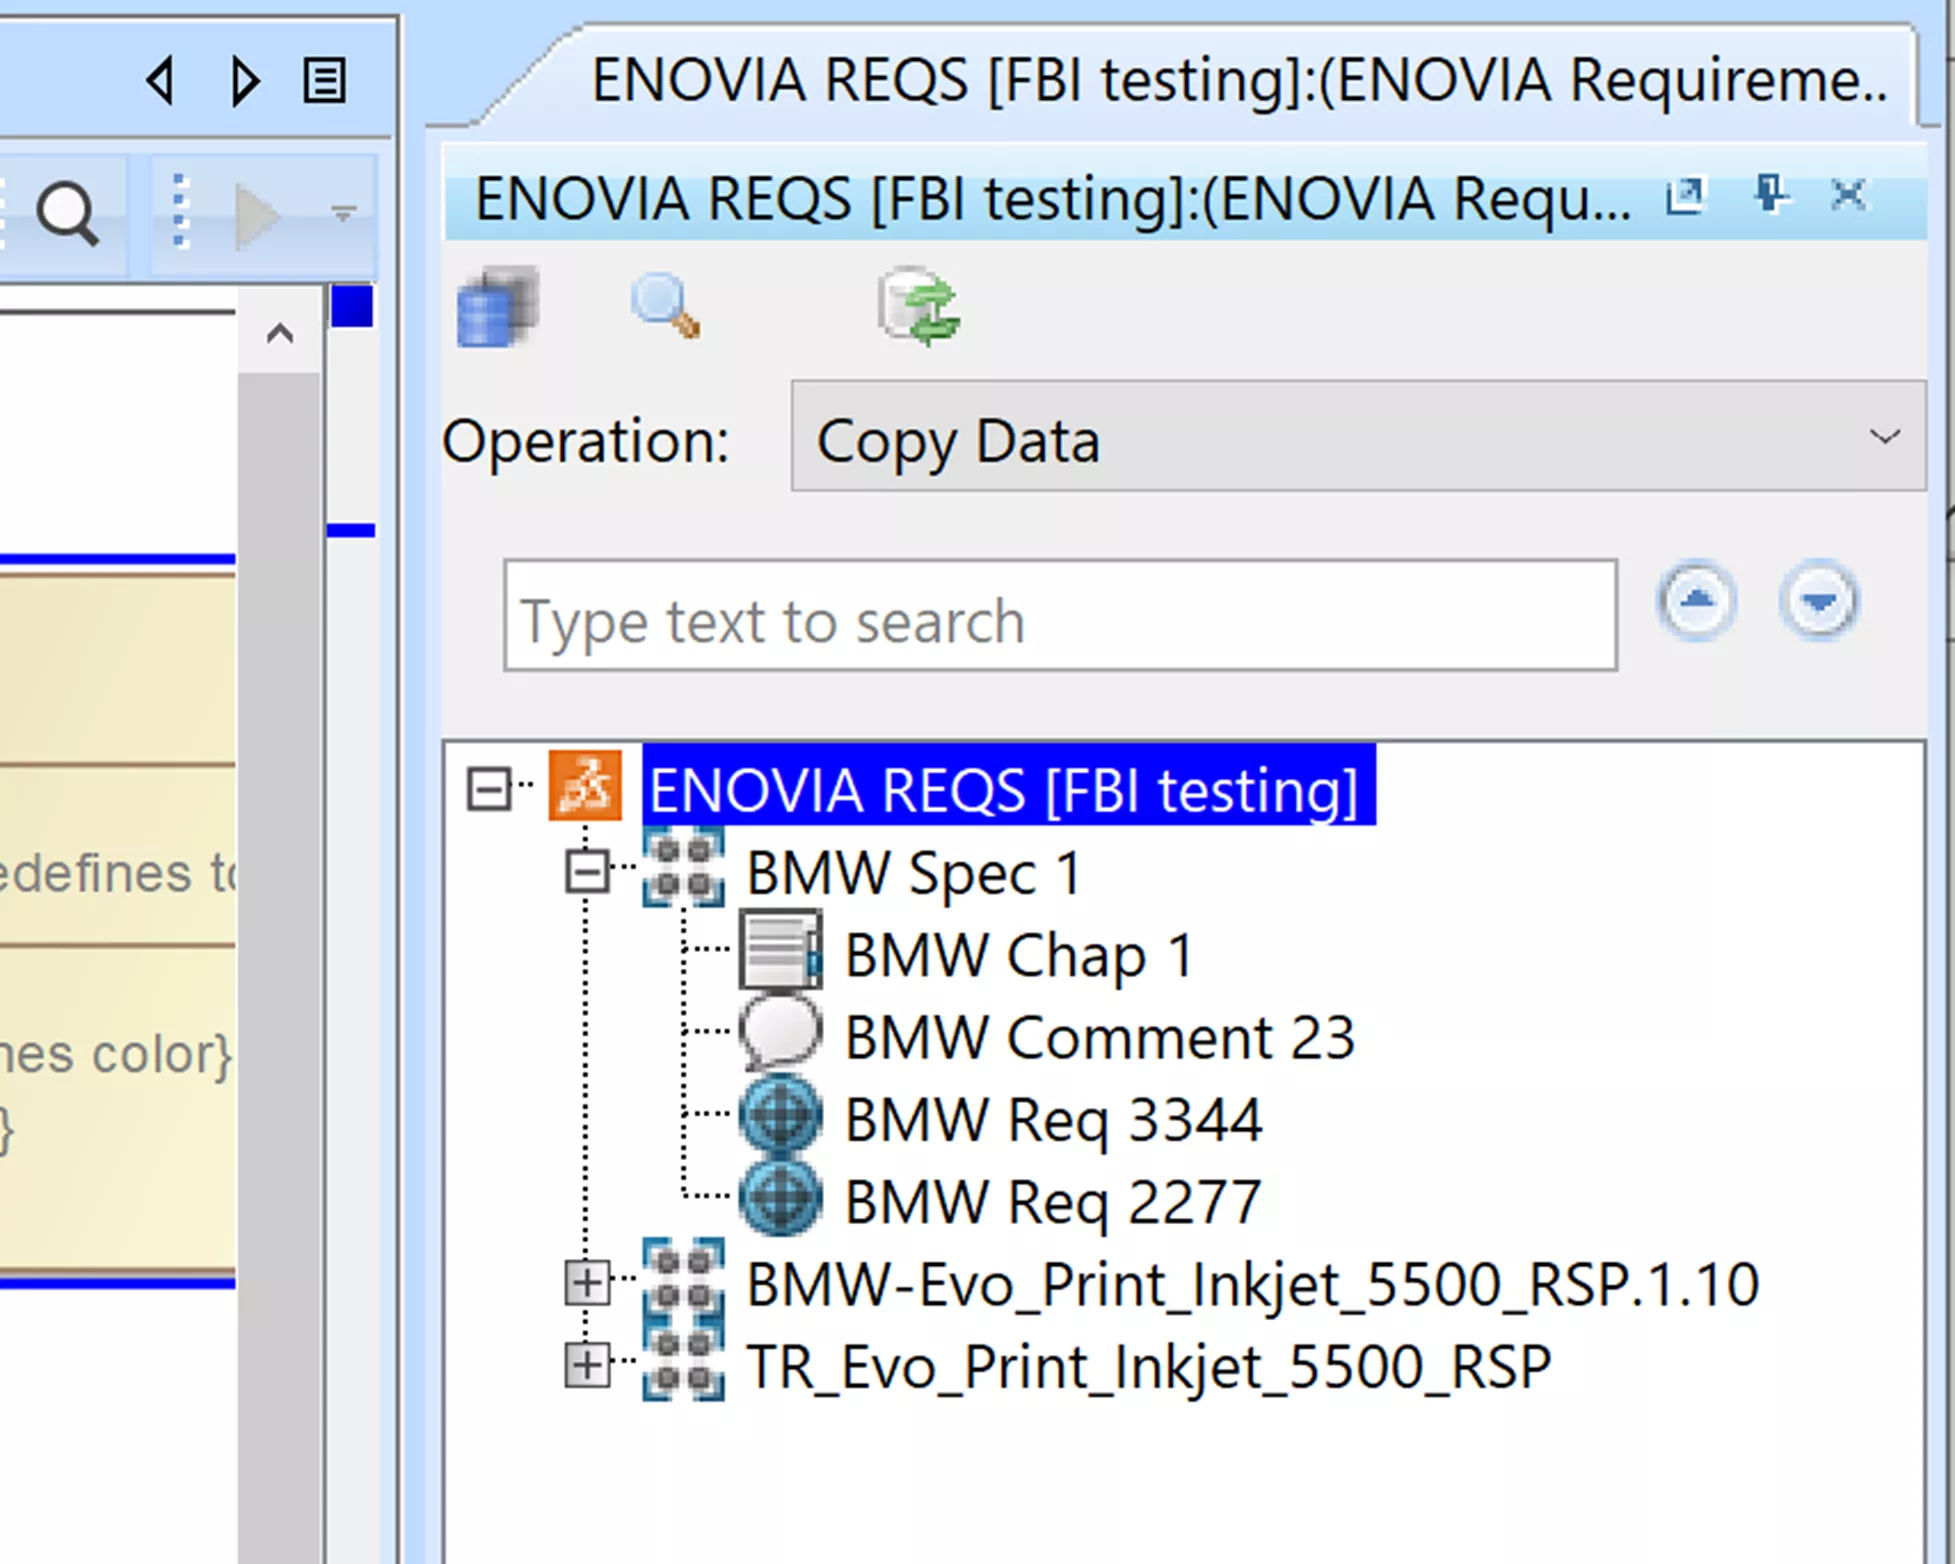Open the small dropdown arrow next to play
Image resolution: width=1955 pixels, height=1564 pixels.
point(343,213)
